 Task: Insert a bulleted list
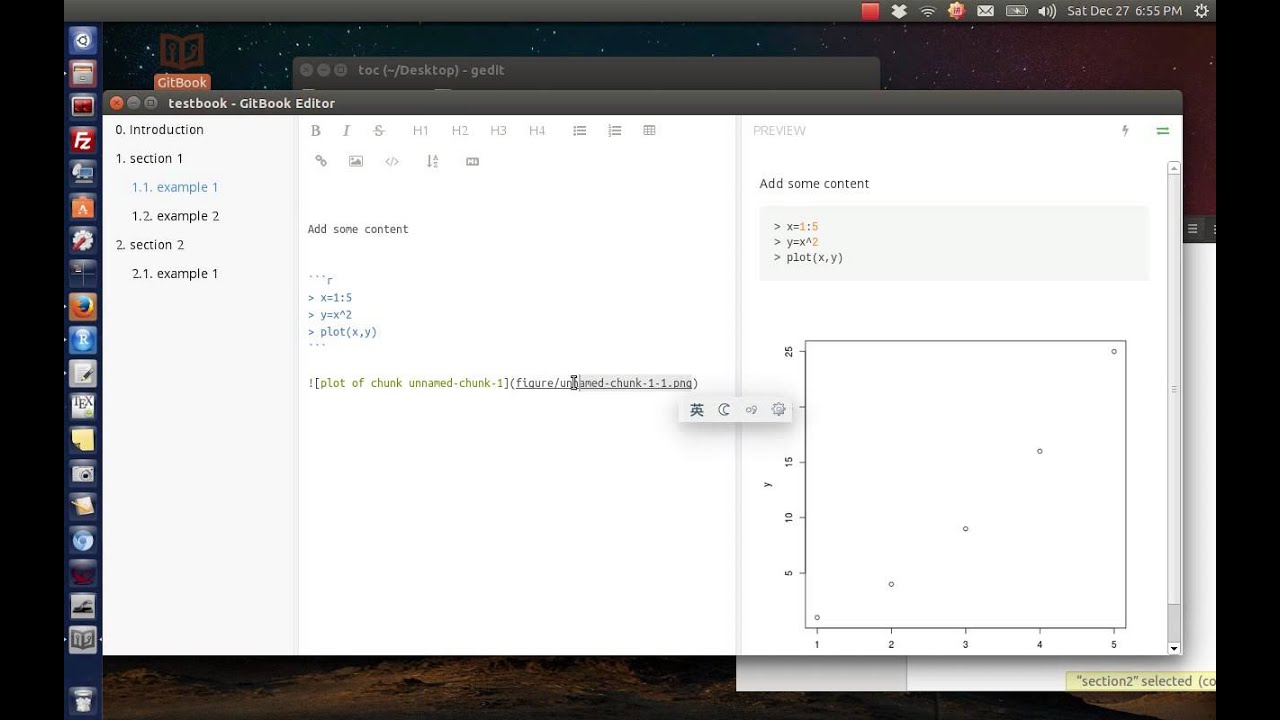pos(579,131)
